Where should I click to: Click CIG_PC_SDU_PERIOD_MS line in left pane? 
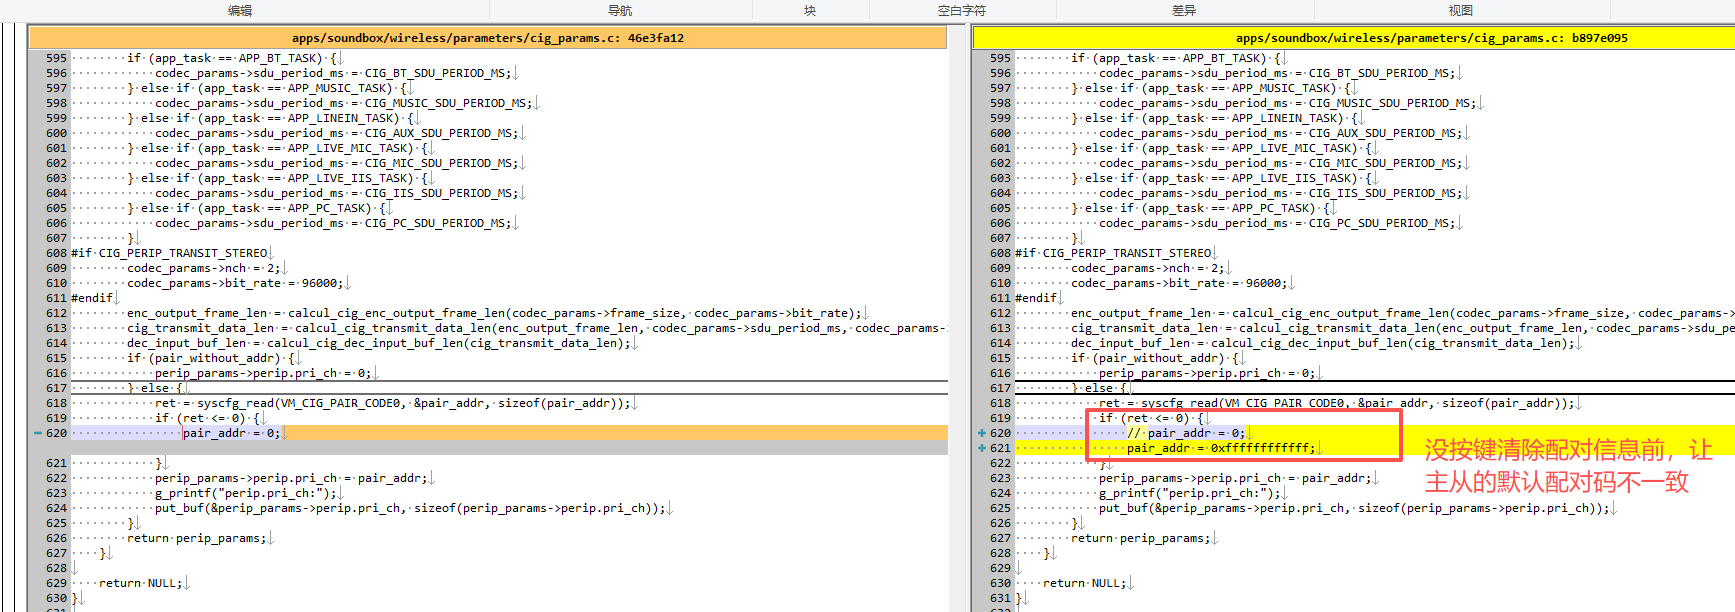[x=333, y=223]
